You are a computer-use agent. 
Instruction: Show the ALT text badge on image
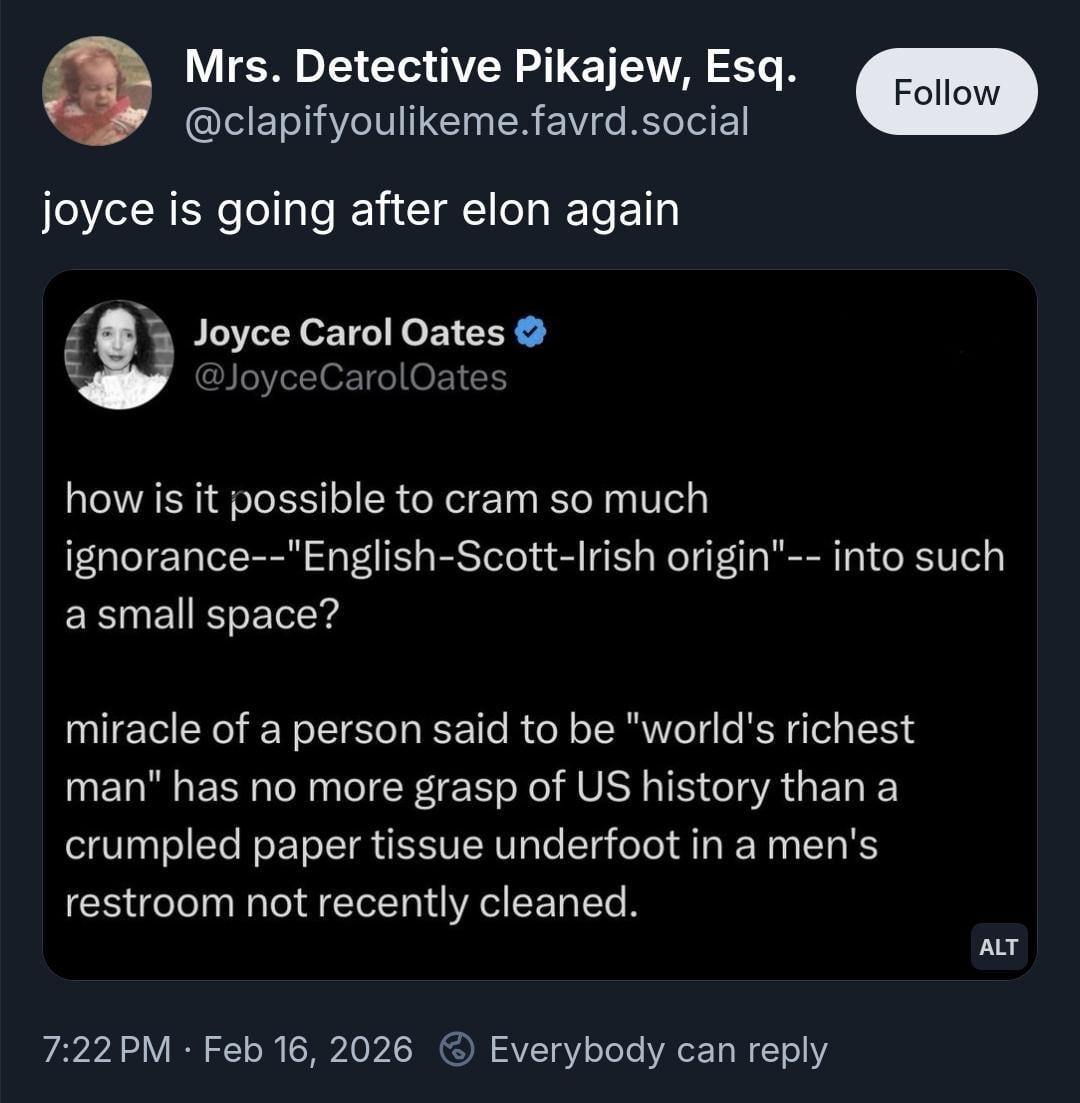pyautogui.click(x=998, y=947)
